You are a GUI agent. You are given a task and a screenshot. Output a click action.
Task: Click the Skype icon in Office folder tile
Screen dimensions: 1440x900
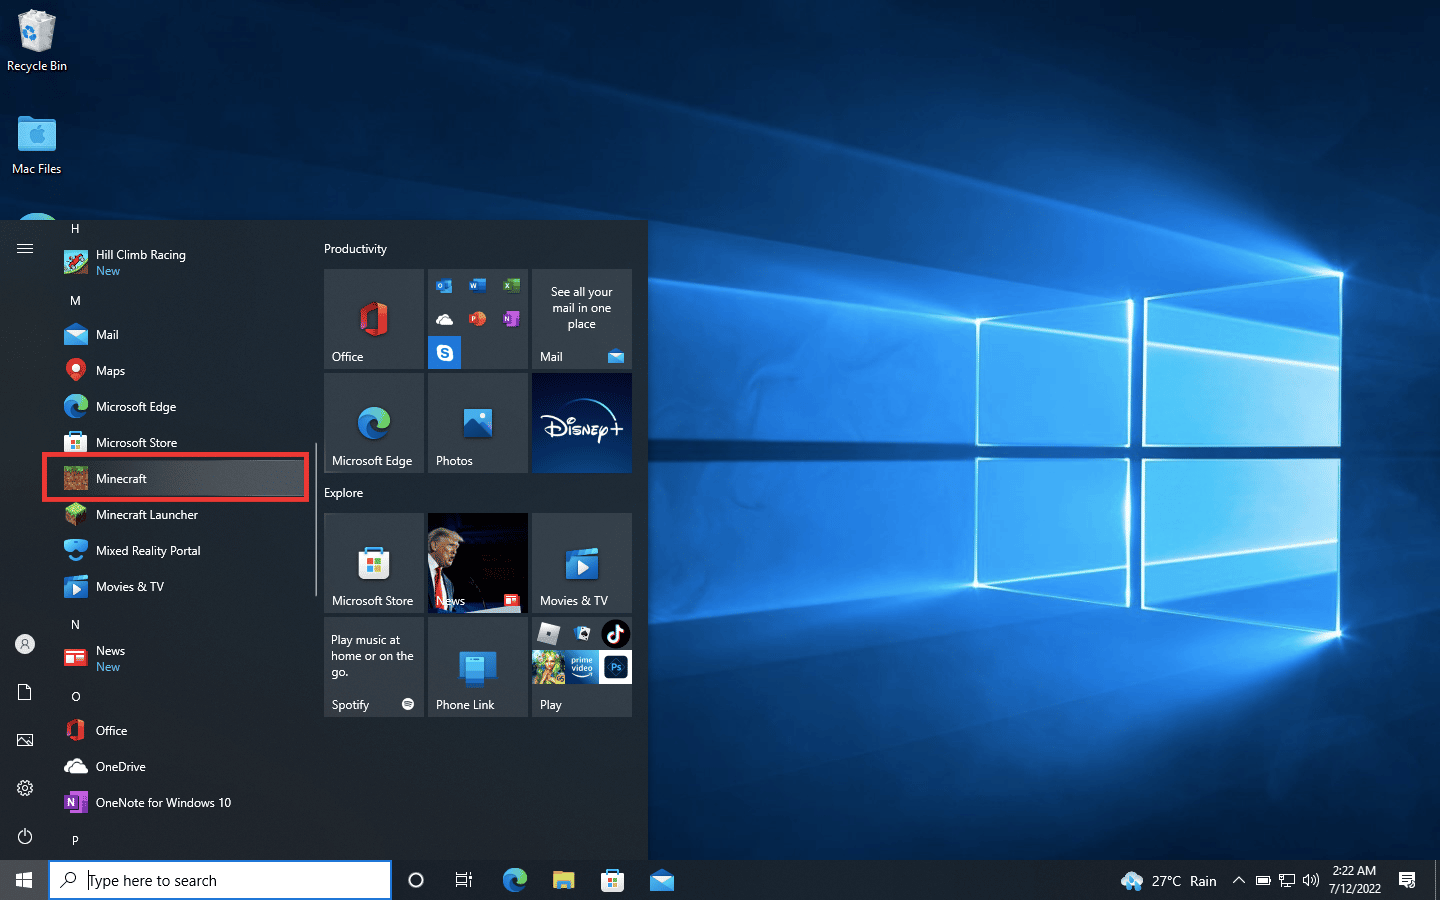click(x=445, y=353)
